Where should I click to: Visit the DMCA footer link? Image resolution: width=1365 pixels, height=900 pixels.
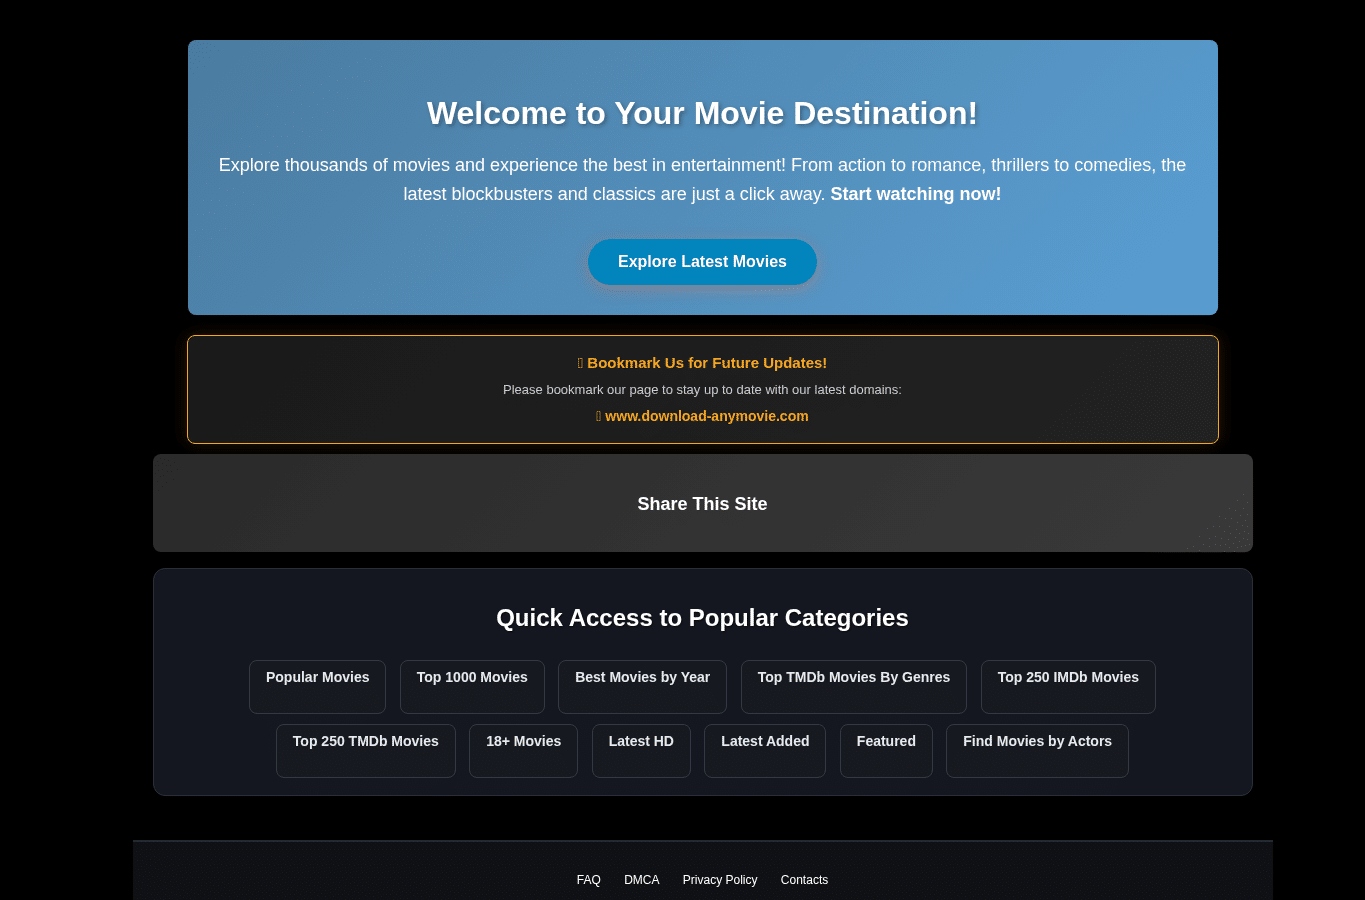[642, 880]
